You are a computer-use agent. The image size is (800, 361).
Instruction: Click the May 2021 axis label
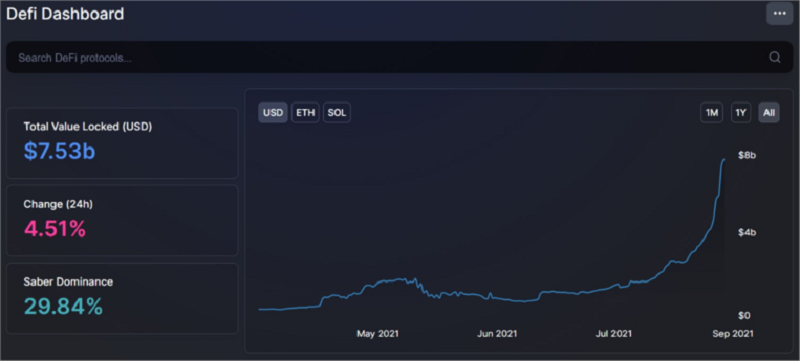click(378, 334)
